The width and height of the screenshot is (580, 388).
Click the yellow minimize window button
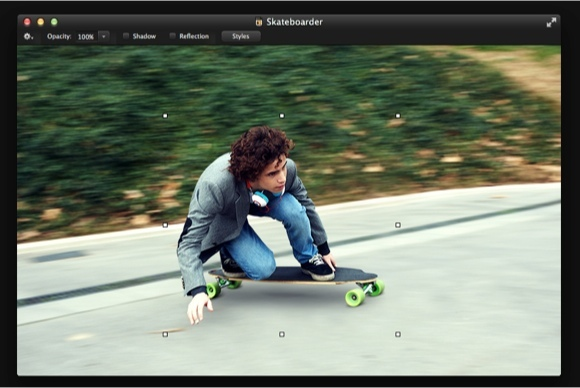click(41, 22)
